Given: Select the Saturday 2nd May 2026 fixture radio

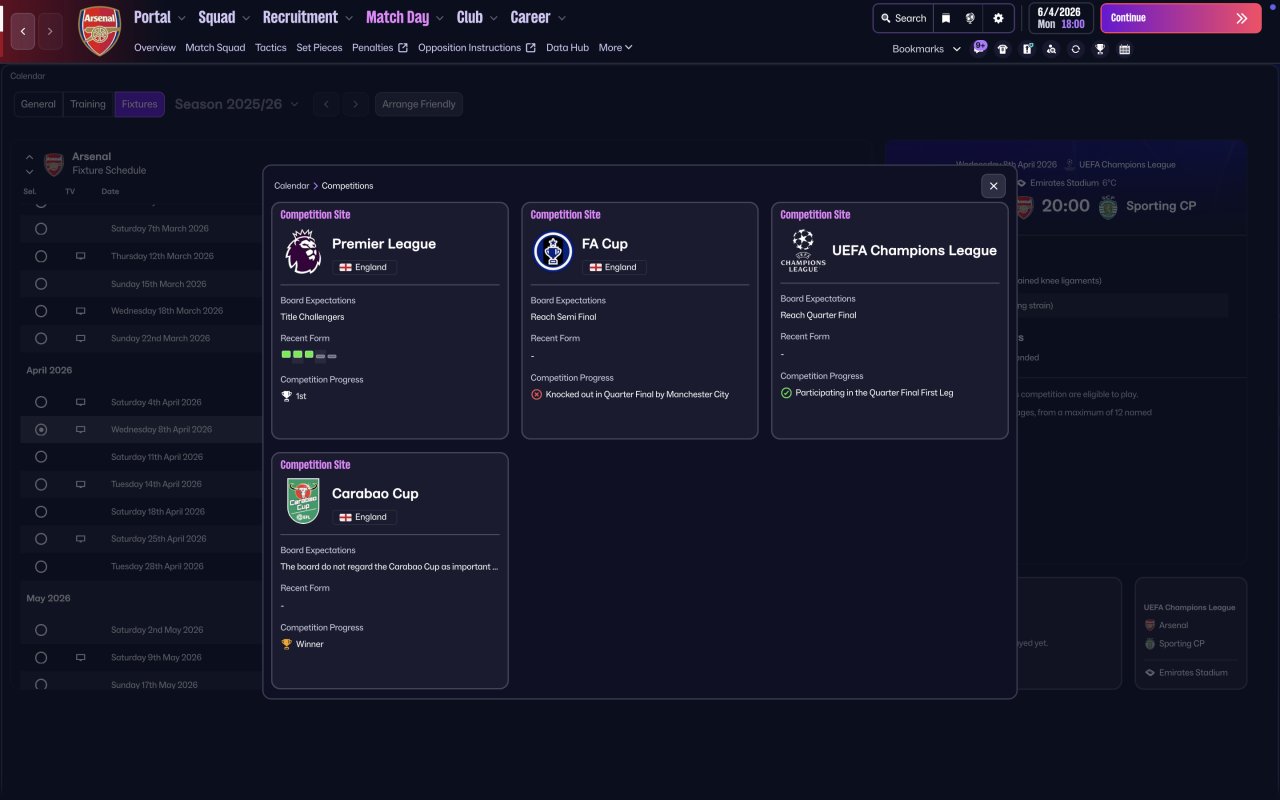Looking at the screenshot, I should pyautogui.click(x=41, y=630).
